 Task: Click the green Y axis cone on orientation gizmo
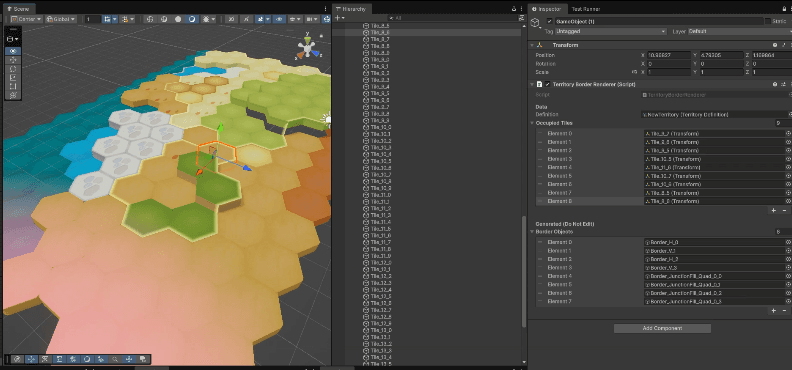pyautogui.click(x=307, y=39)
